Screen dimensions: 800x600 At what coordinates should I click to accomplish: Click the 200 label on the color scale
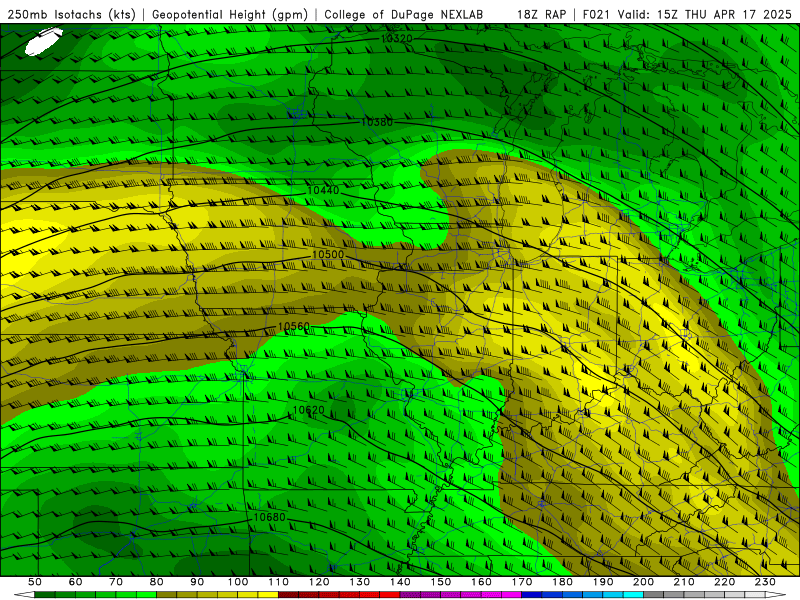(643, 582)
